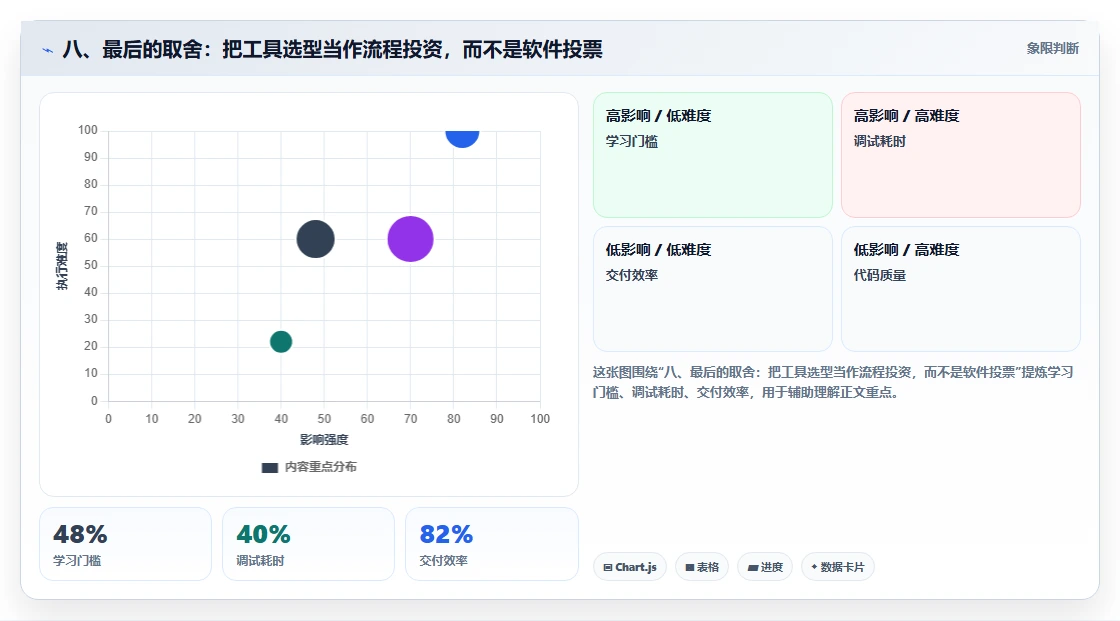Click the 执行难度 y-axis title
This screenshot has height=621, width=1120.
click(62, 266)
